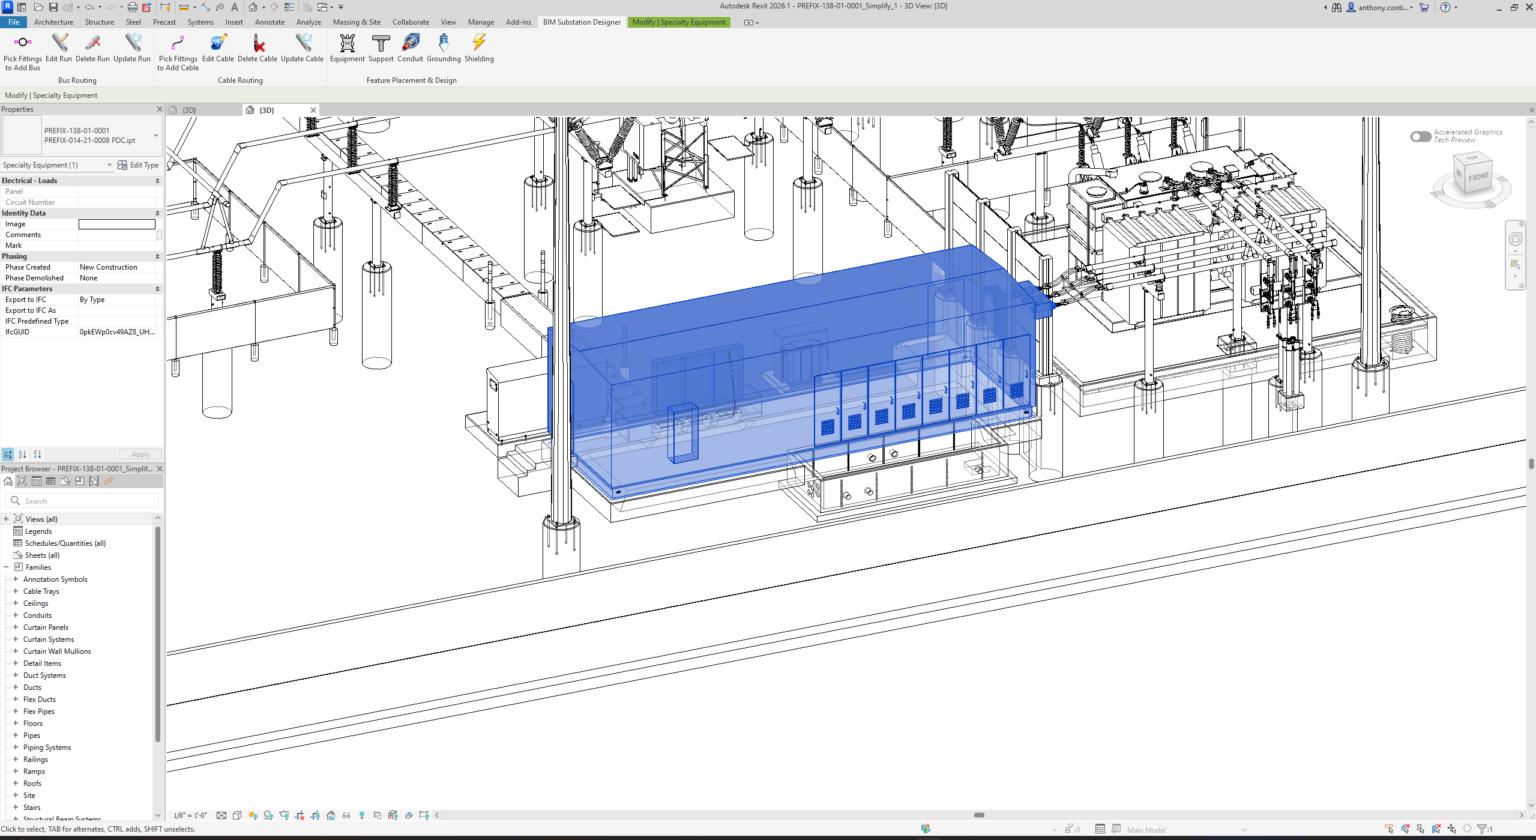The width and height of the screenshot is (1536, 840).
Task: Switch to BIM Substation Designer tab
Action: (x=581, y=21)
